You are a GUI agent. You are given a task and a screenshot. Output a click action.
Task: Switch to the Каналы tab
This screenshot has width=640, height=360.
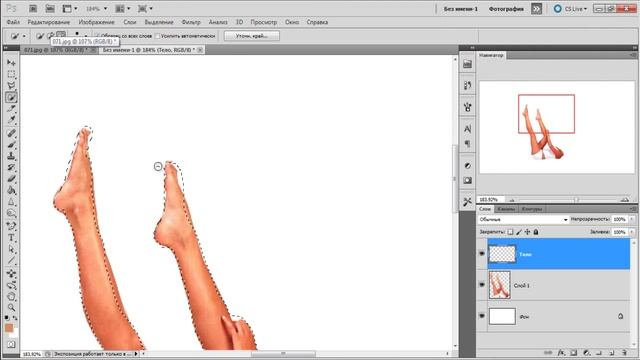pyautogui.click(x=506, y=209)
